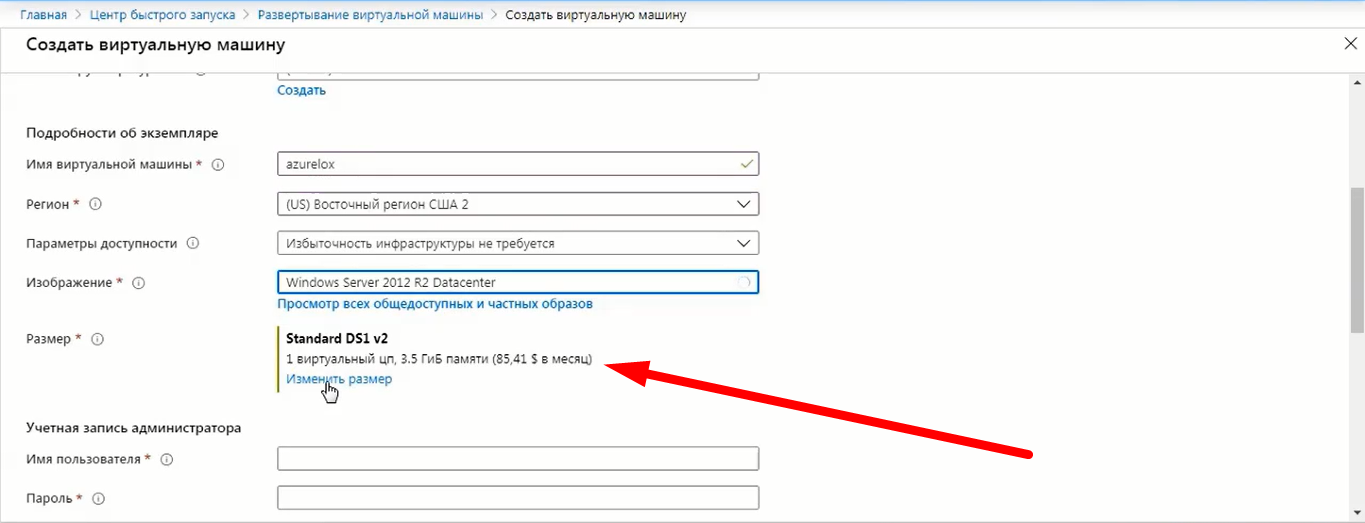Click 'Просмотр всех общедоступных и частных образов'
Screen dimensions: 1365x523
tap(435, 303)
